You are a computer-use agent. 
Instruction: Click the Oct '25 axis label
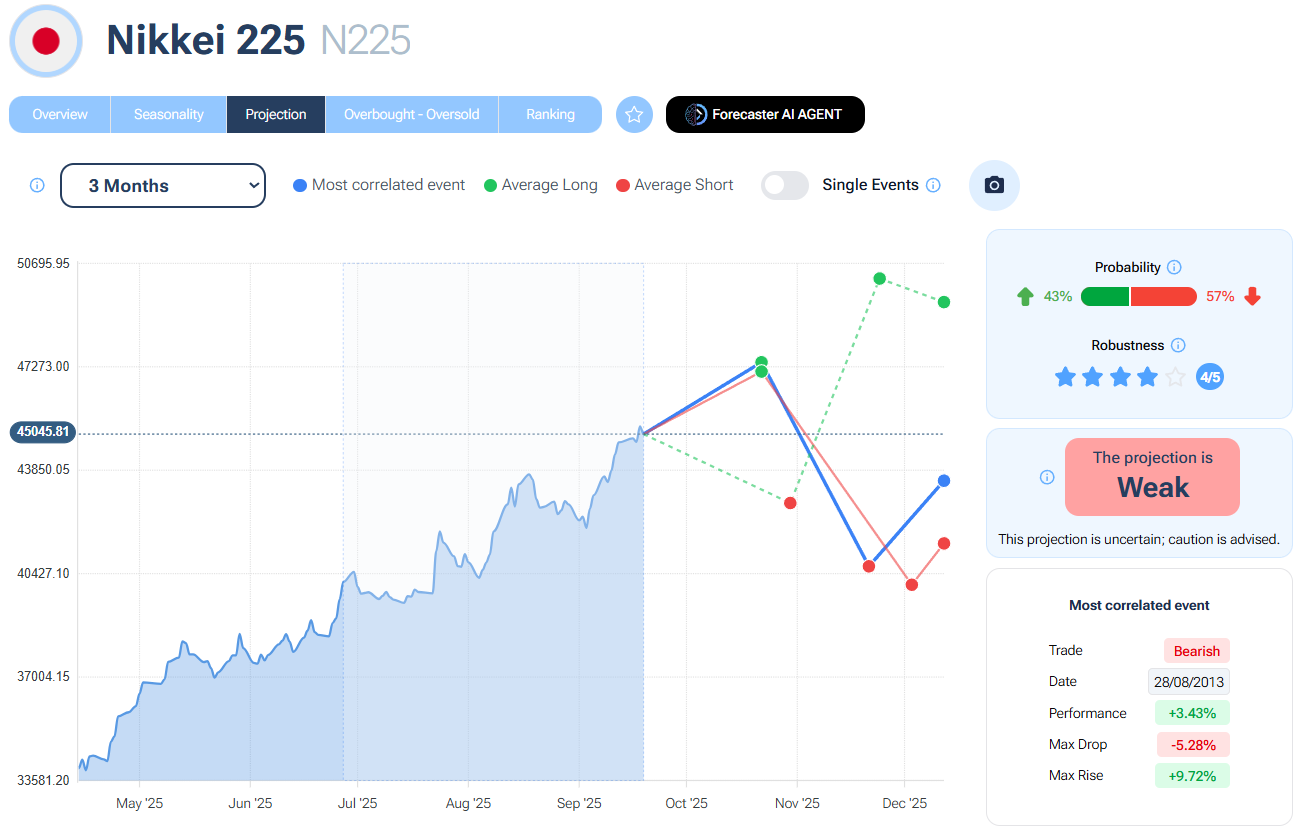click(687, 803)
